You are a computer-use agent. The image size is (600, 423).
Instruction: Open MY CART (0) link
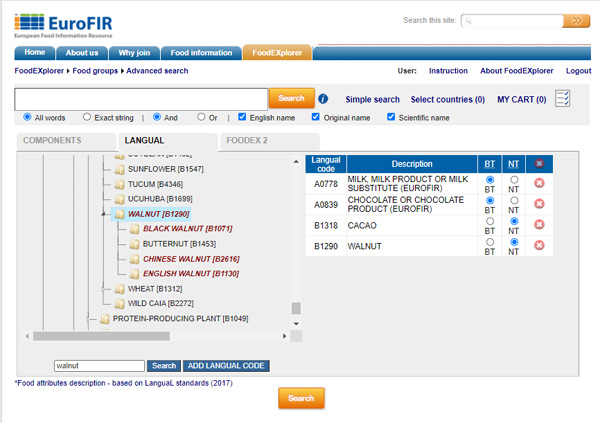pos(522,100)
